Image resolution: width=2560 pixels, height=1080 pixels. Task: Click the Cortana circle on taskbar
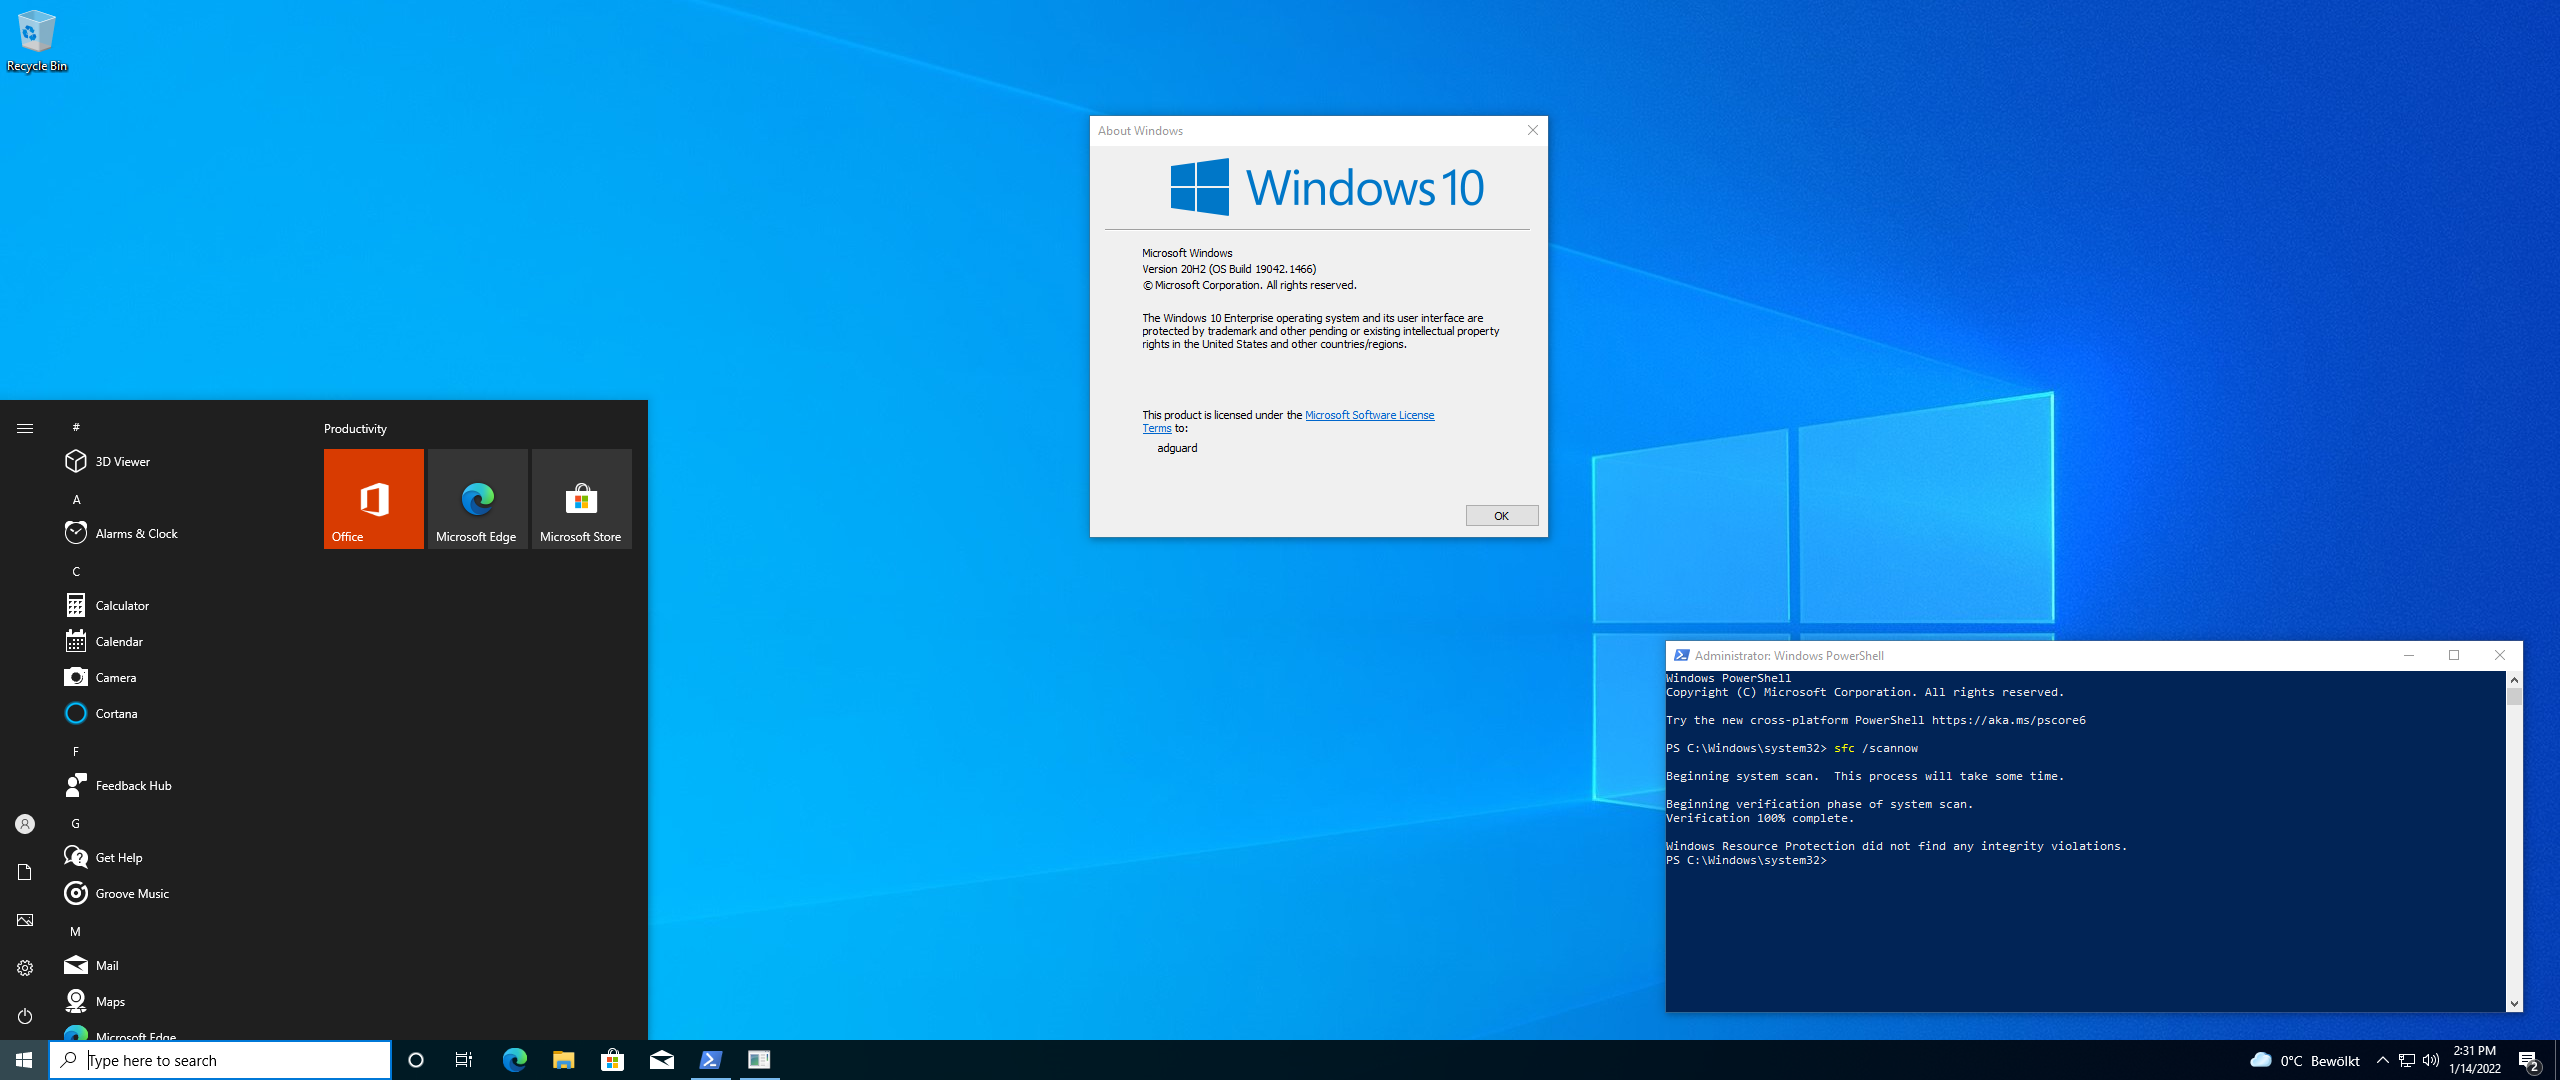[x=416, y=1060]
